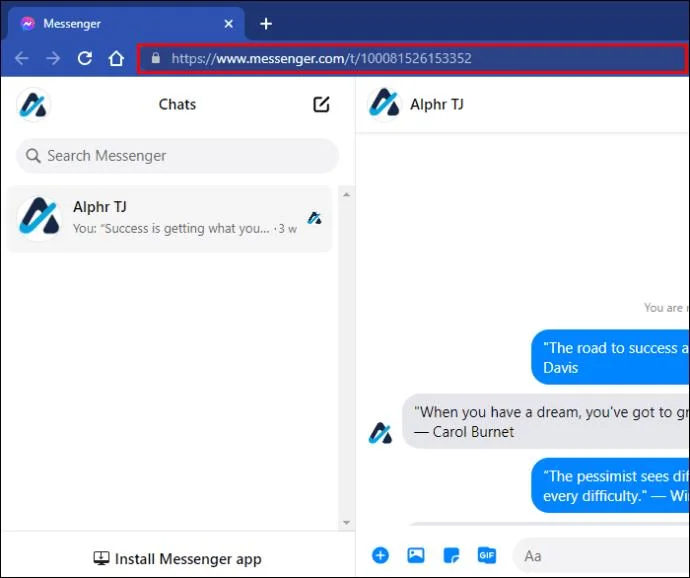Attach a photo with the image icon

pyautogui.click(x=416, y=556)
